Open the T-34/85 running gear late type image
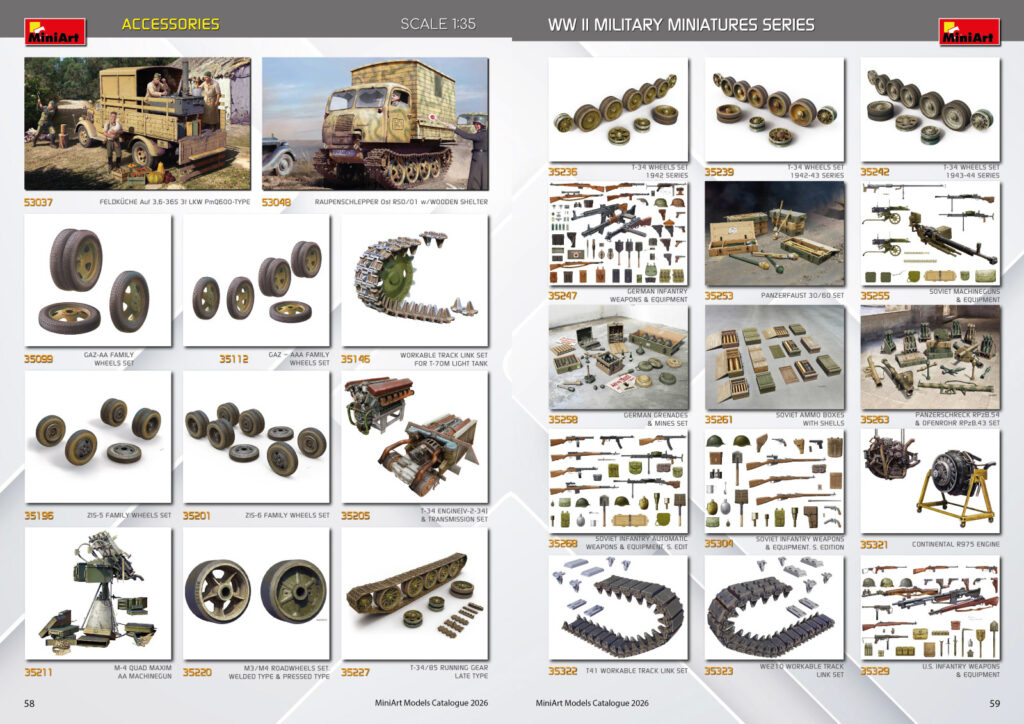The height and width of the screenshot is (724, 1024). coord(414,594)
